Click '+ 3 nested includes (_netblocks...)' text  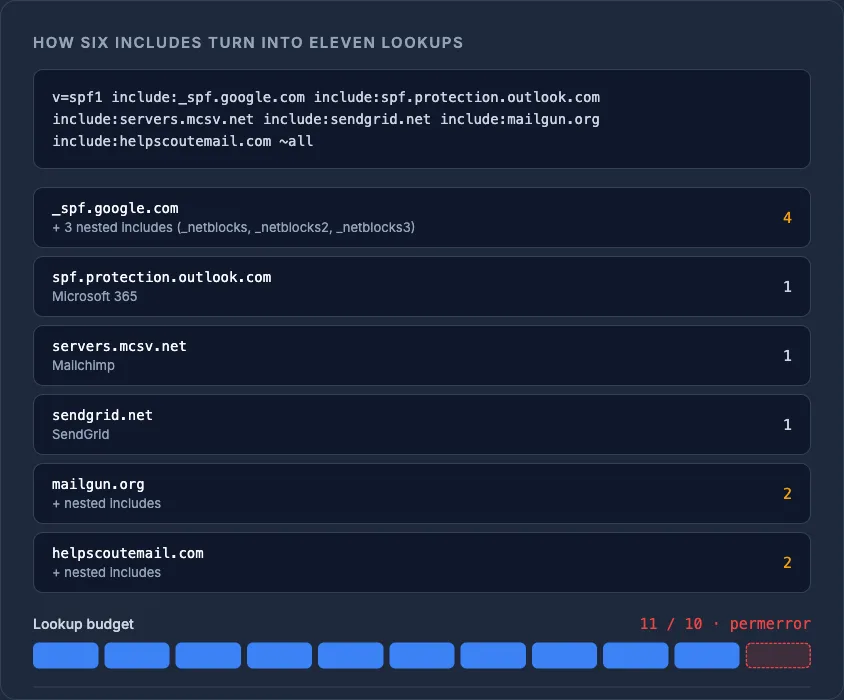234,228
